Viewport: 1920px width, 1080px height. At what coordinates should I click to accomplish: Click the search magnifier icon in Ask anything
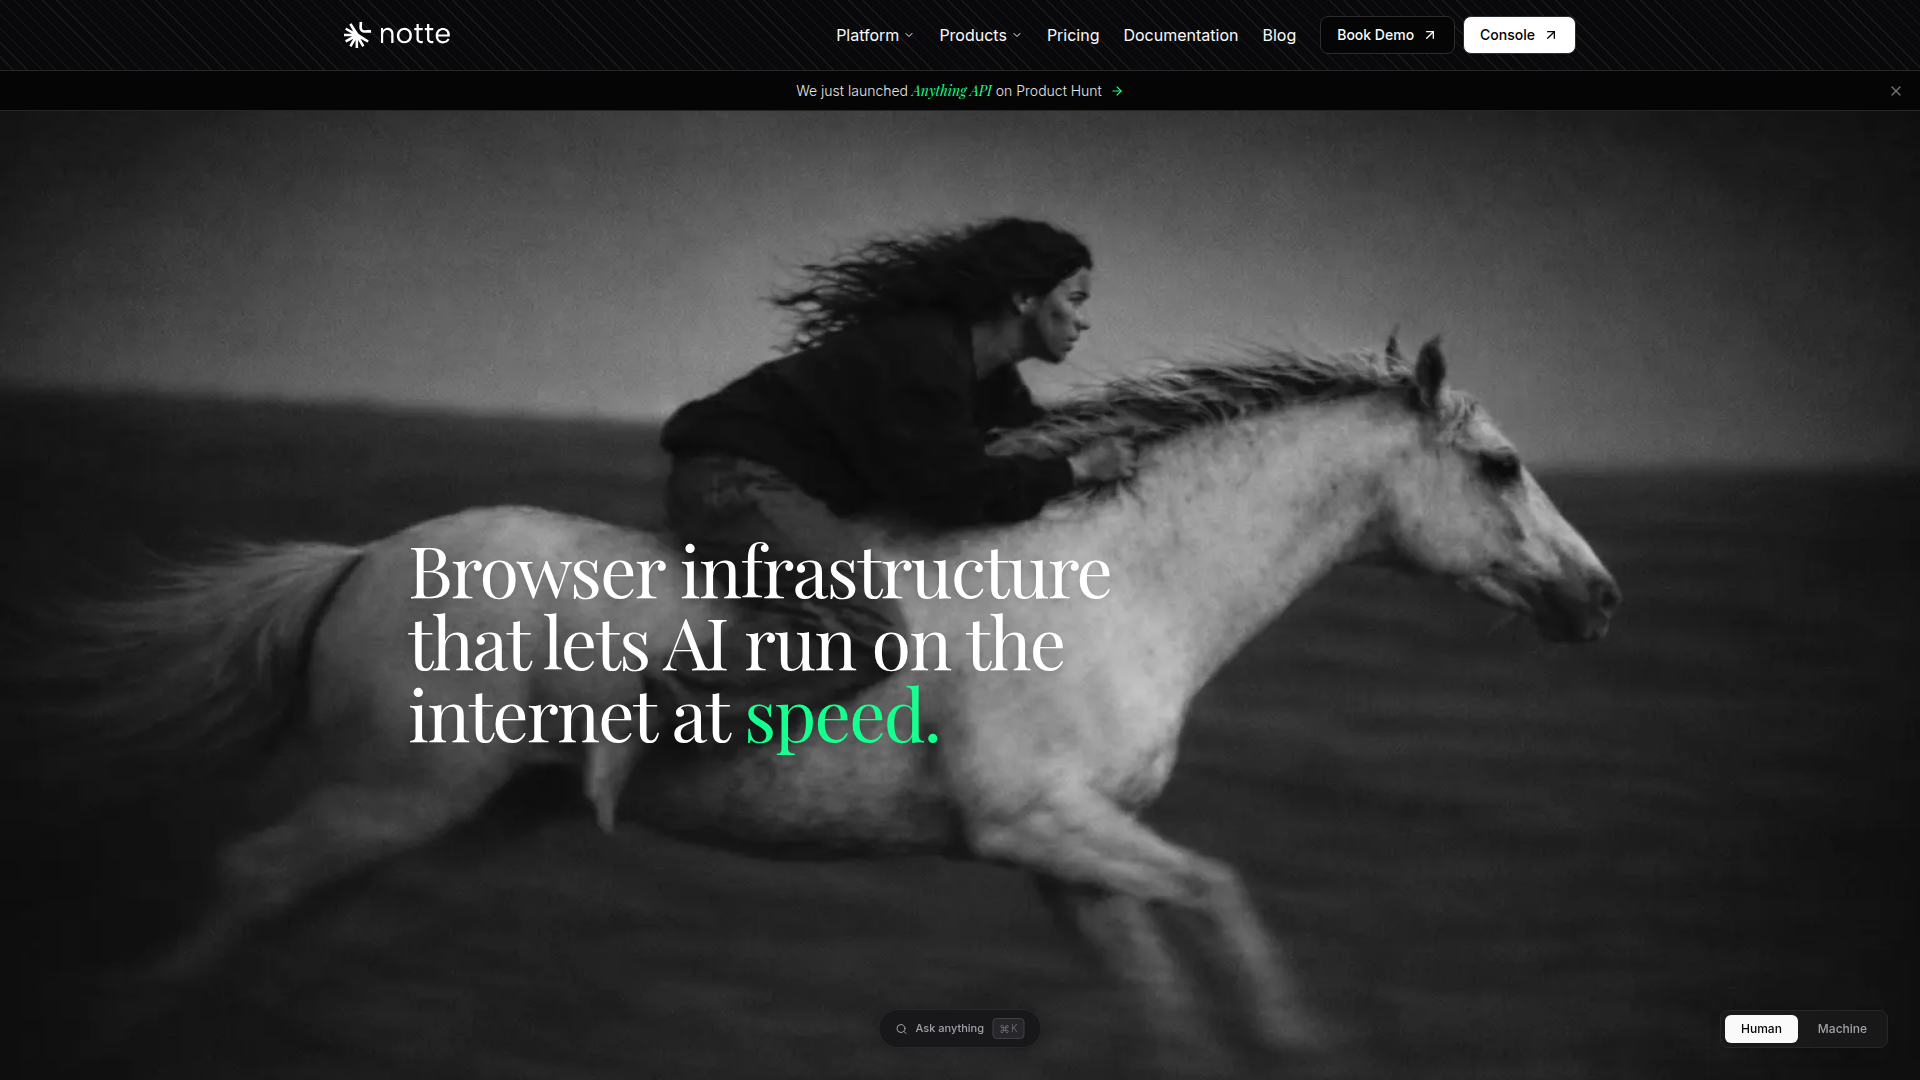(x=901, y=1029)
